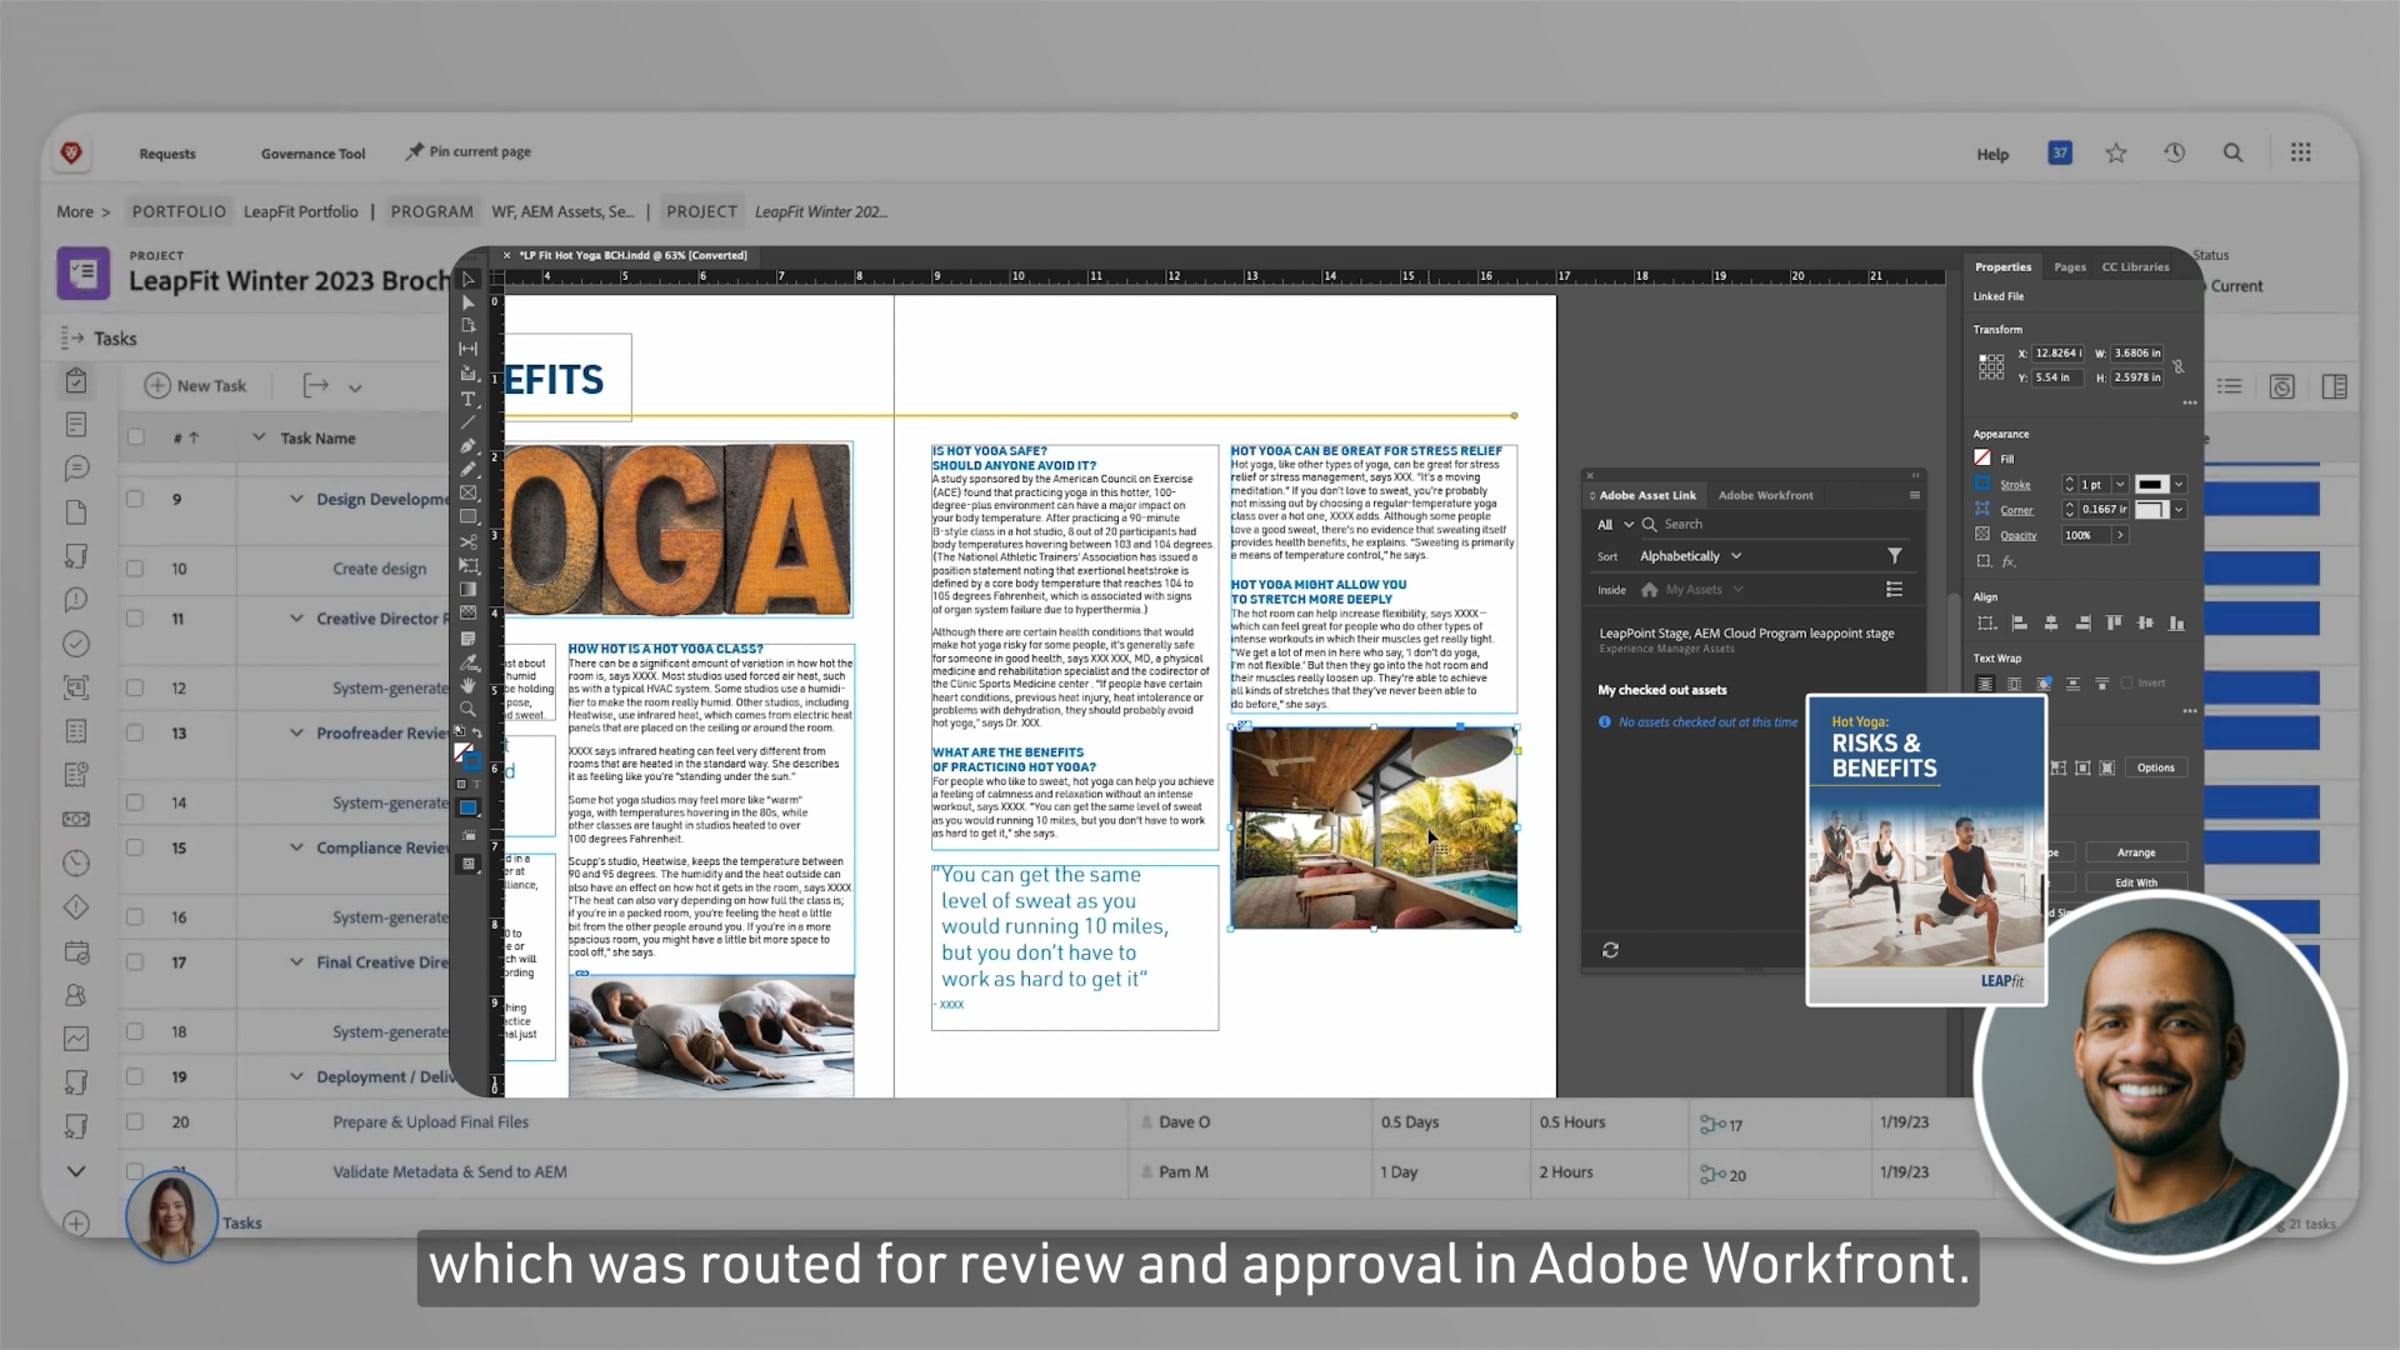Select the Scissors tool in InDesign
This screenshot has width=2400, height=1350.
(x=468, y=542)
